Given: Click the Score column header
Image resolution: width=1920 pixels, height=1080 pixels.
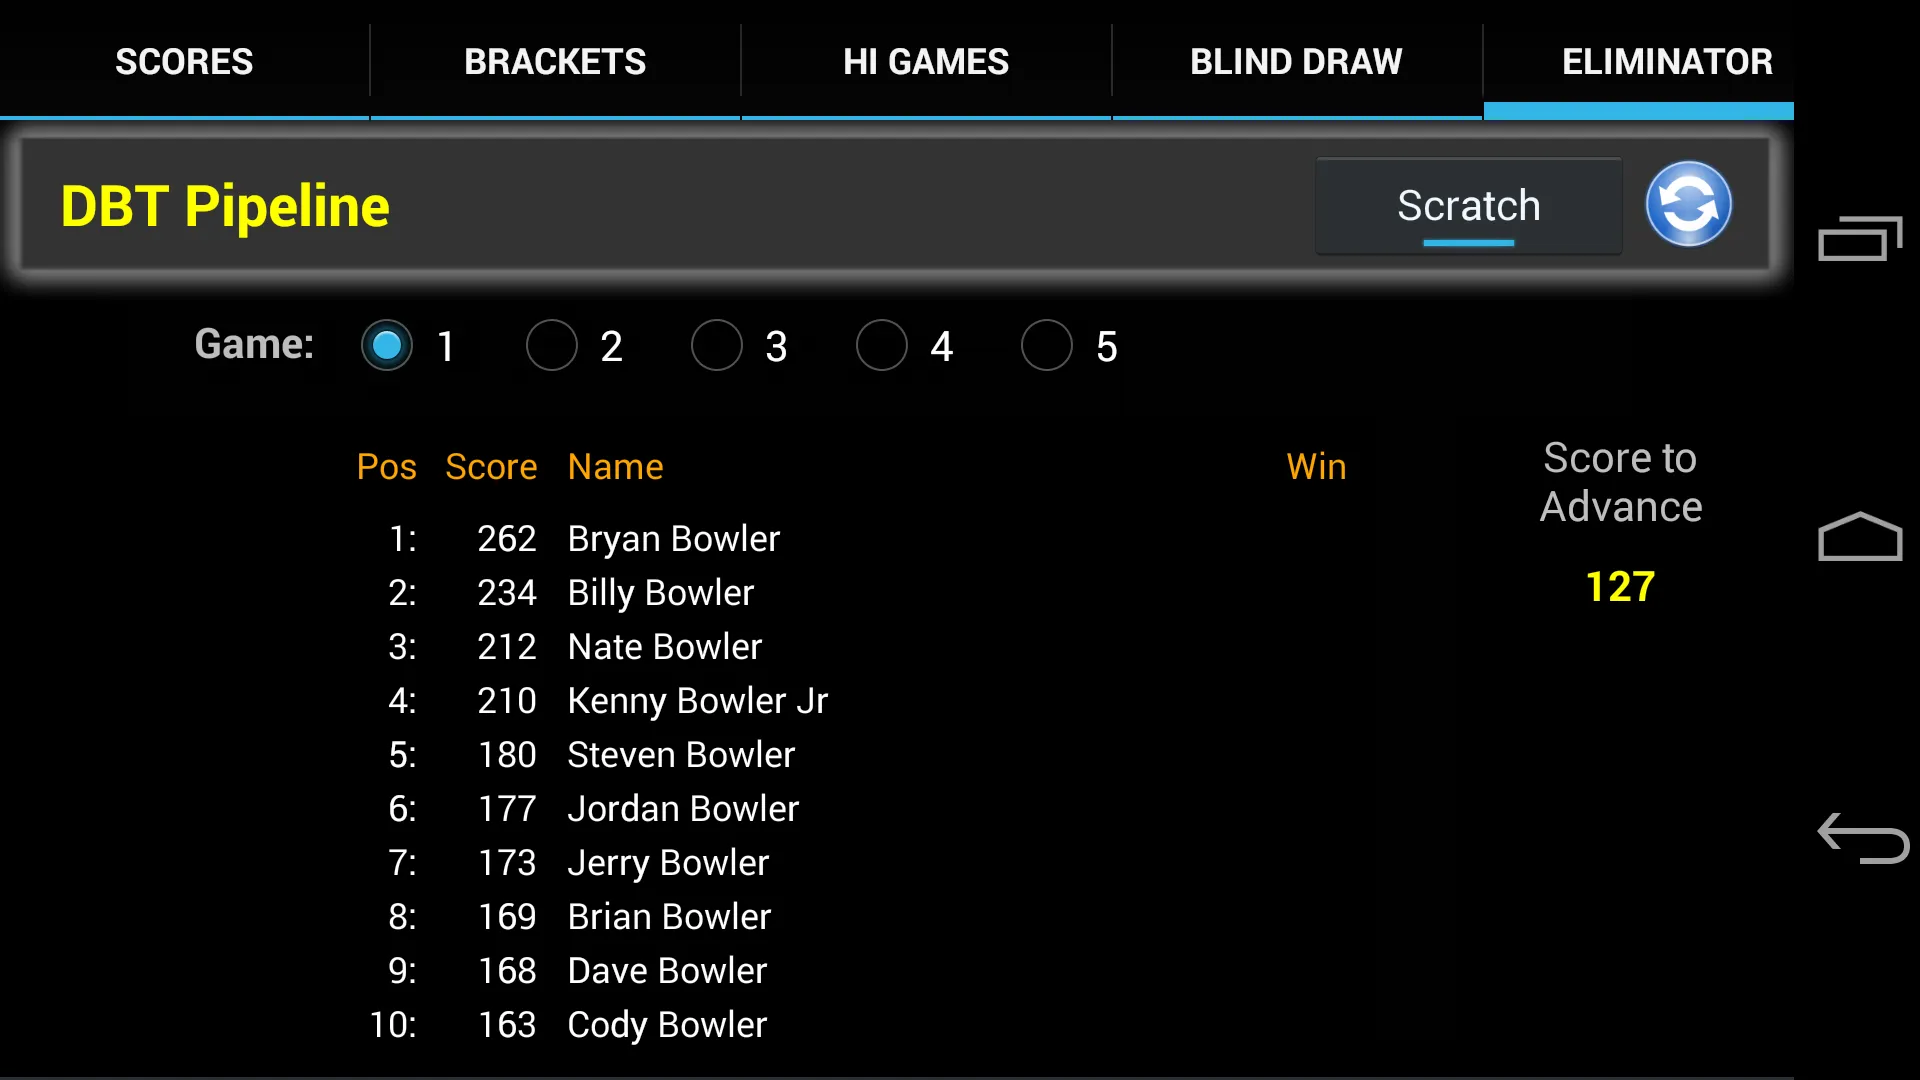Looking at the screenshot, I should tap(492, 467).
